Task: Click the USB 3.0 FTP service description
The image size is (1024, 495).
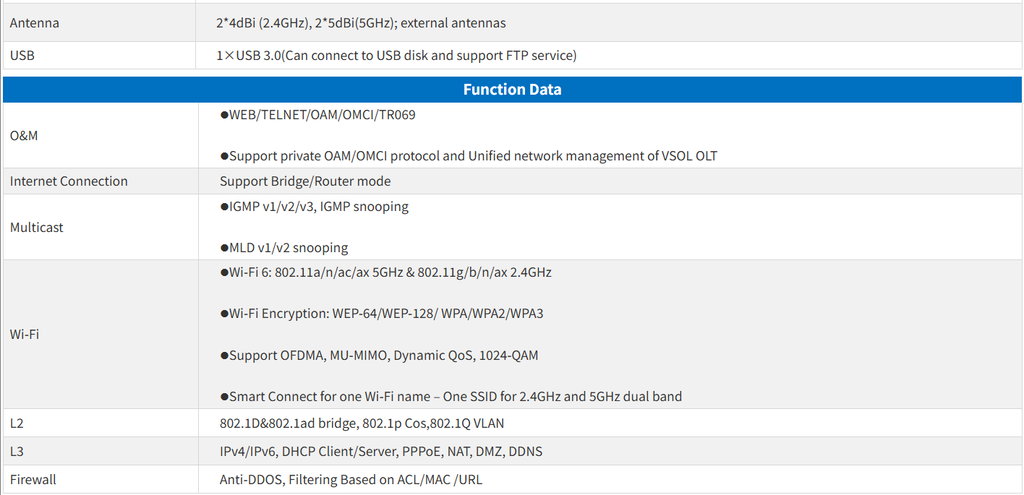Action: click(x=398, y=56)
